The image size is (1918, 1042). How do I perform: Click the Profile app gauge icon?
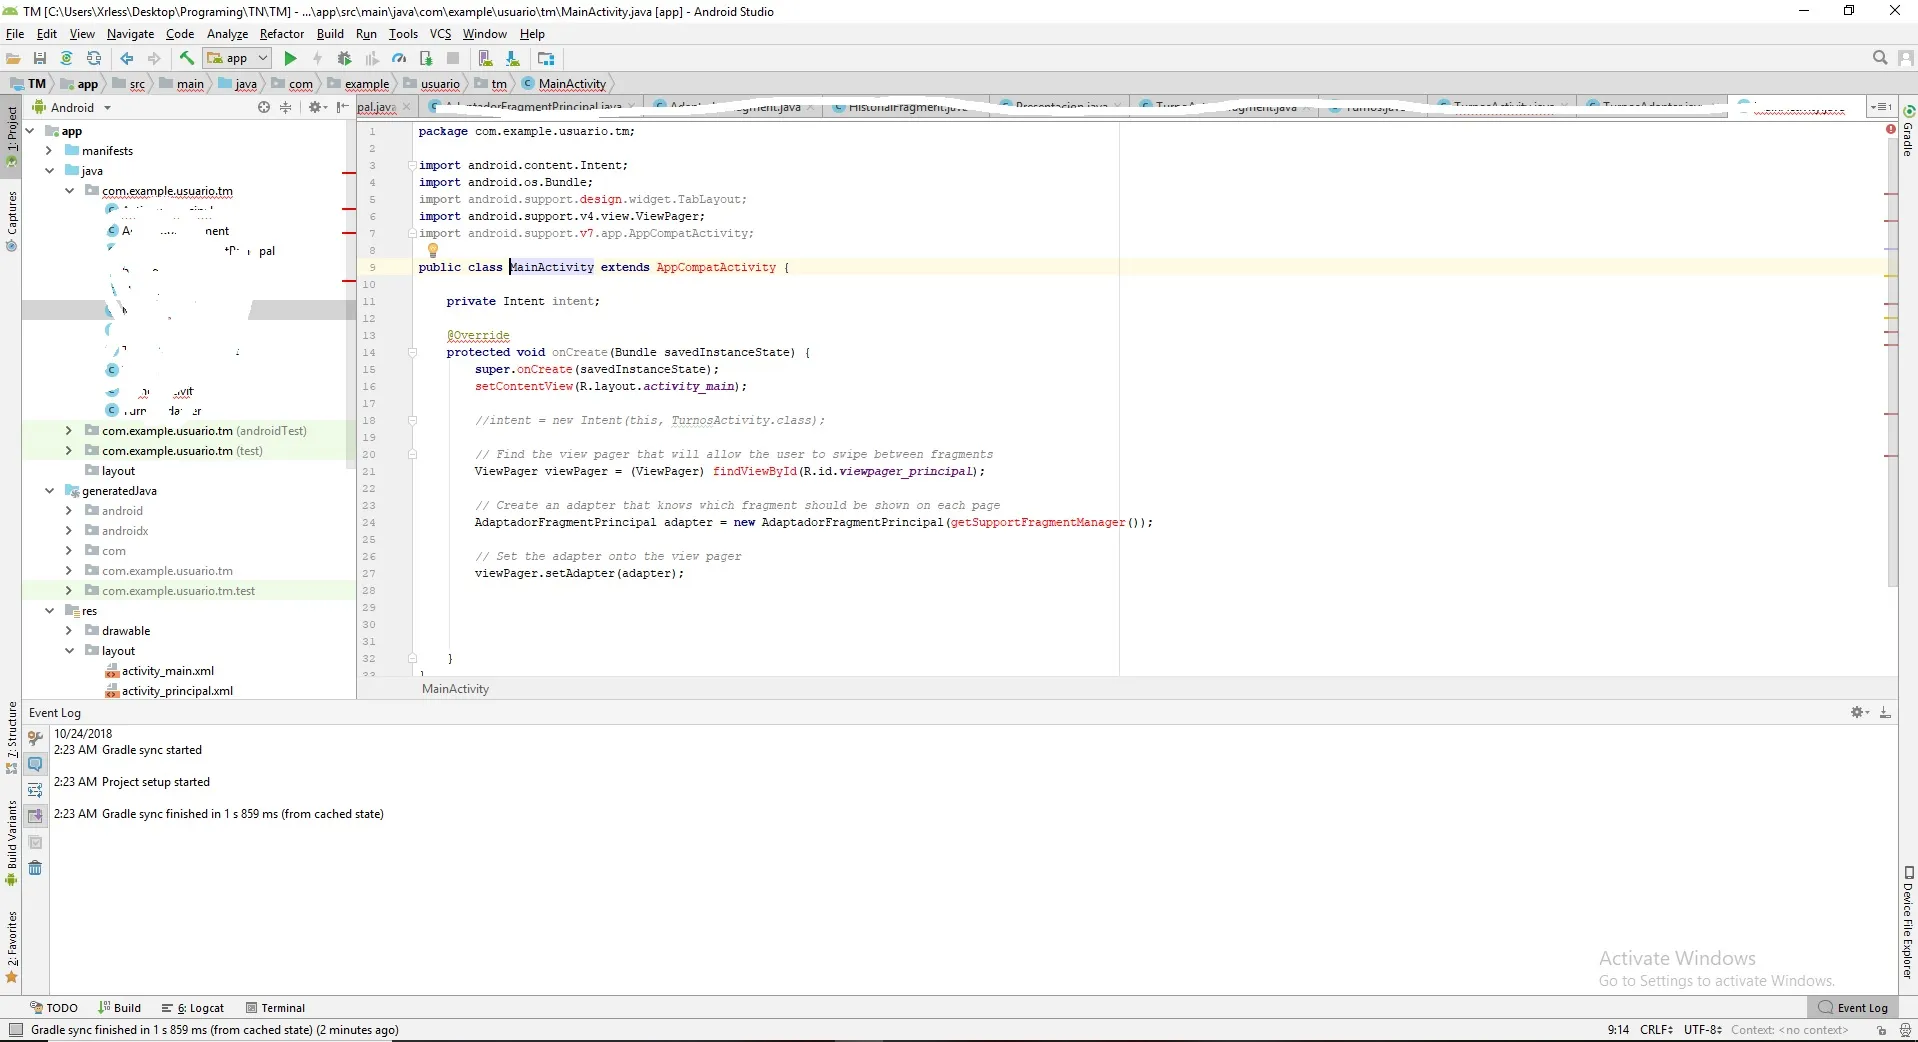[399, 59]
